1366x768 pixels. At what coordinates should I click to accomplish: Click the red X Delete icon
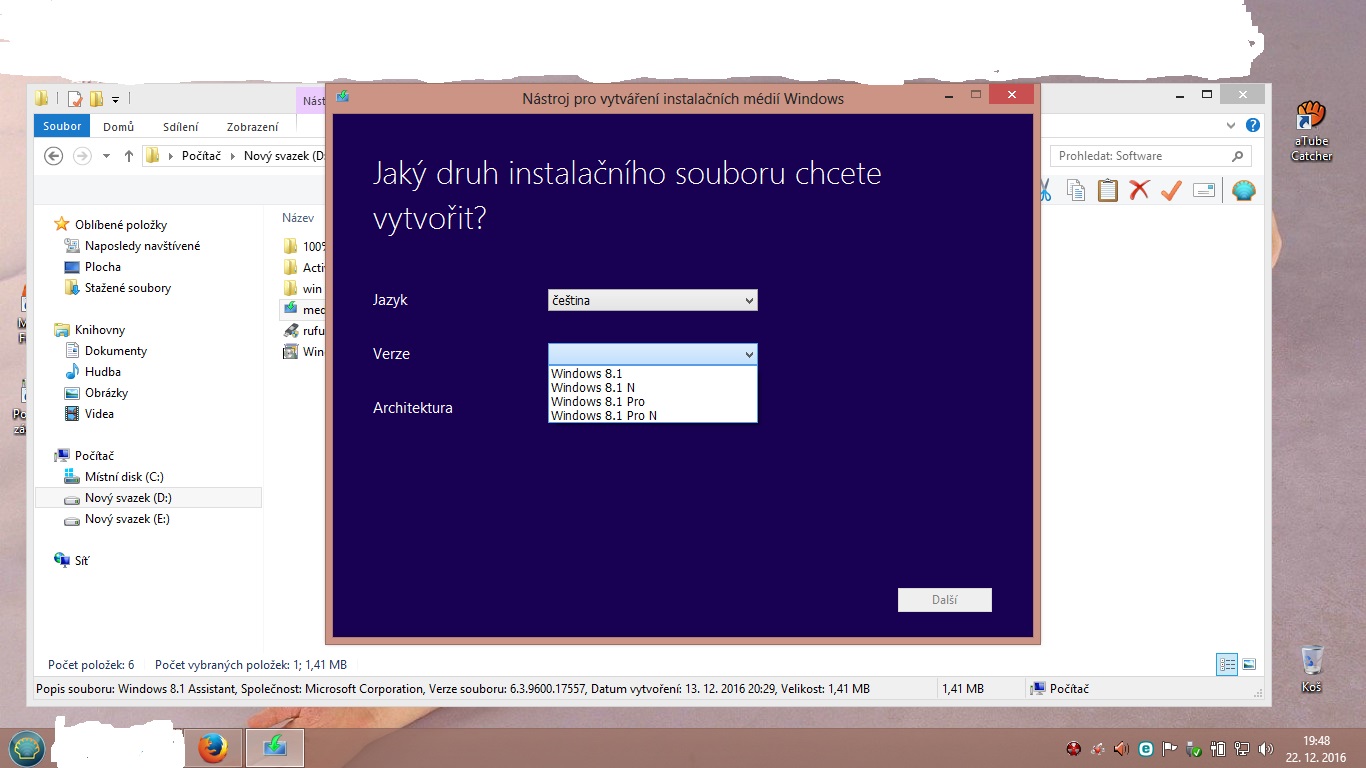(x=1140, y=190)
